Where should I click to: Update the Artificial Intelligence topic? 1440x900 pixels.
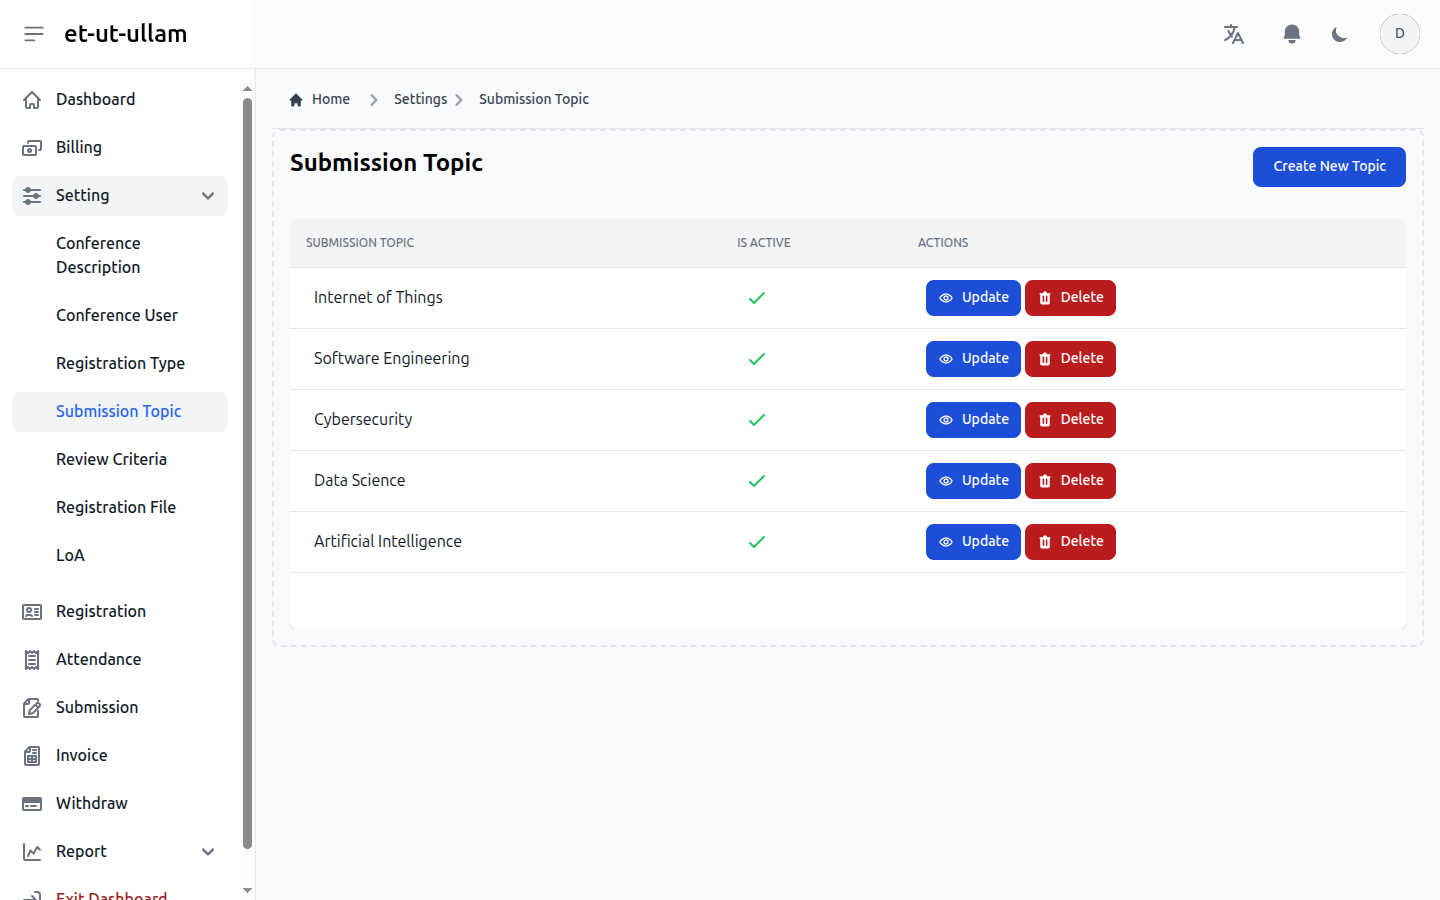(x=973, y=542)
